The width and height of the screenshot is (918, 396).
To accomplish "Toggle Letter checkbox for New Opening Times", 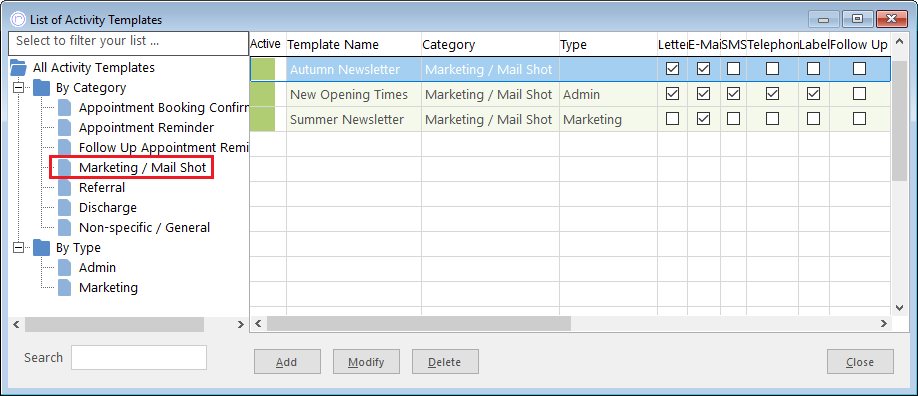I will [673, 94].
